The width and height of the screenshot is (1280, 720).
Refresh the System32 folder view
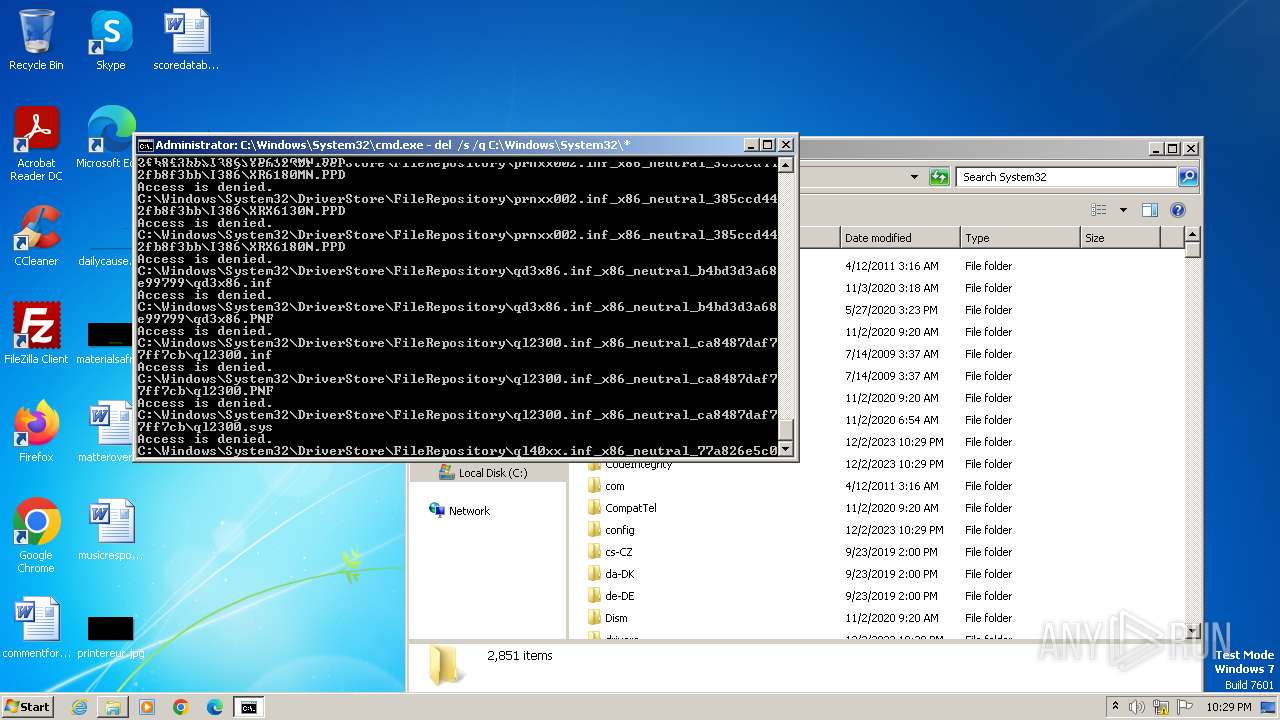pyautogui.click(x=939, y=177)
